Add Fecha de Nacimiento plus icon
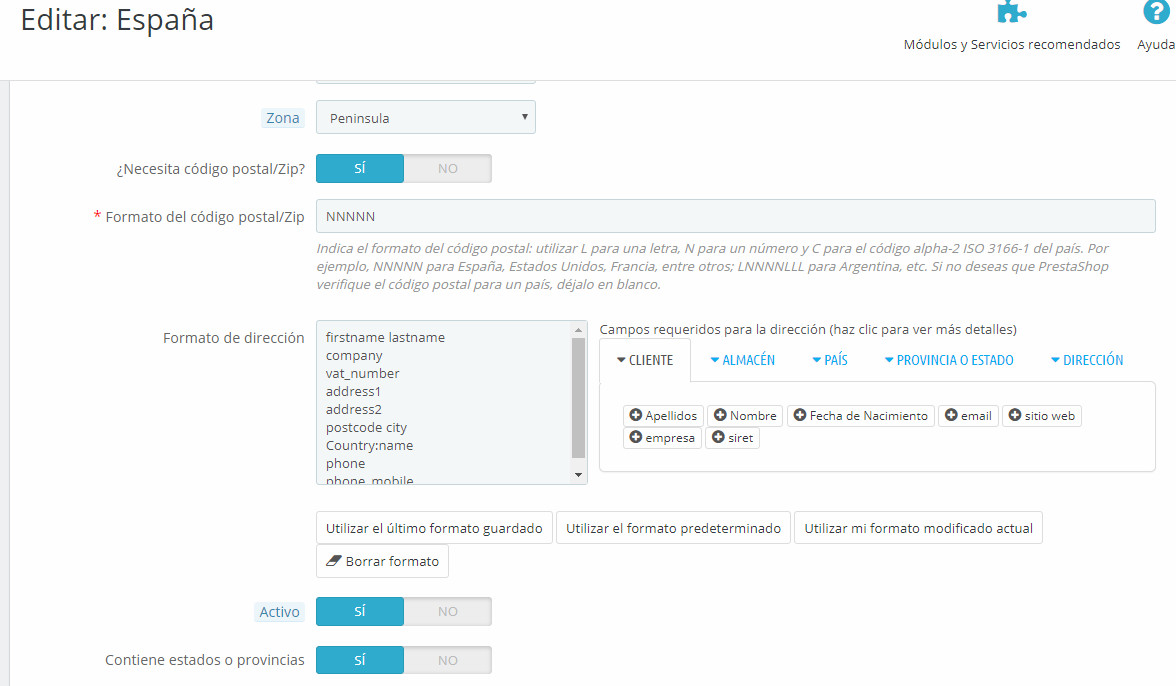Image resolution: width=1176 pixels, height=686 pixels. 800,415
